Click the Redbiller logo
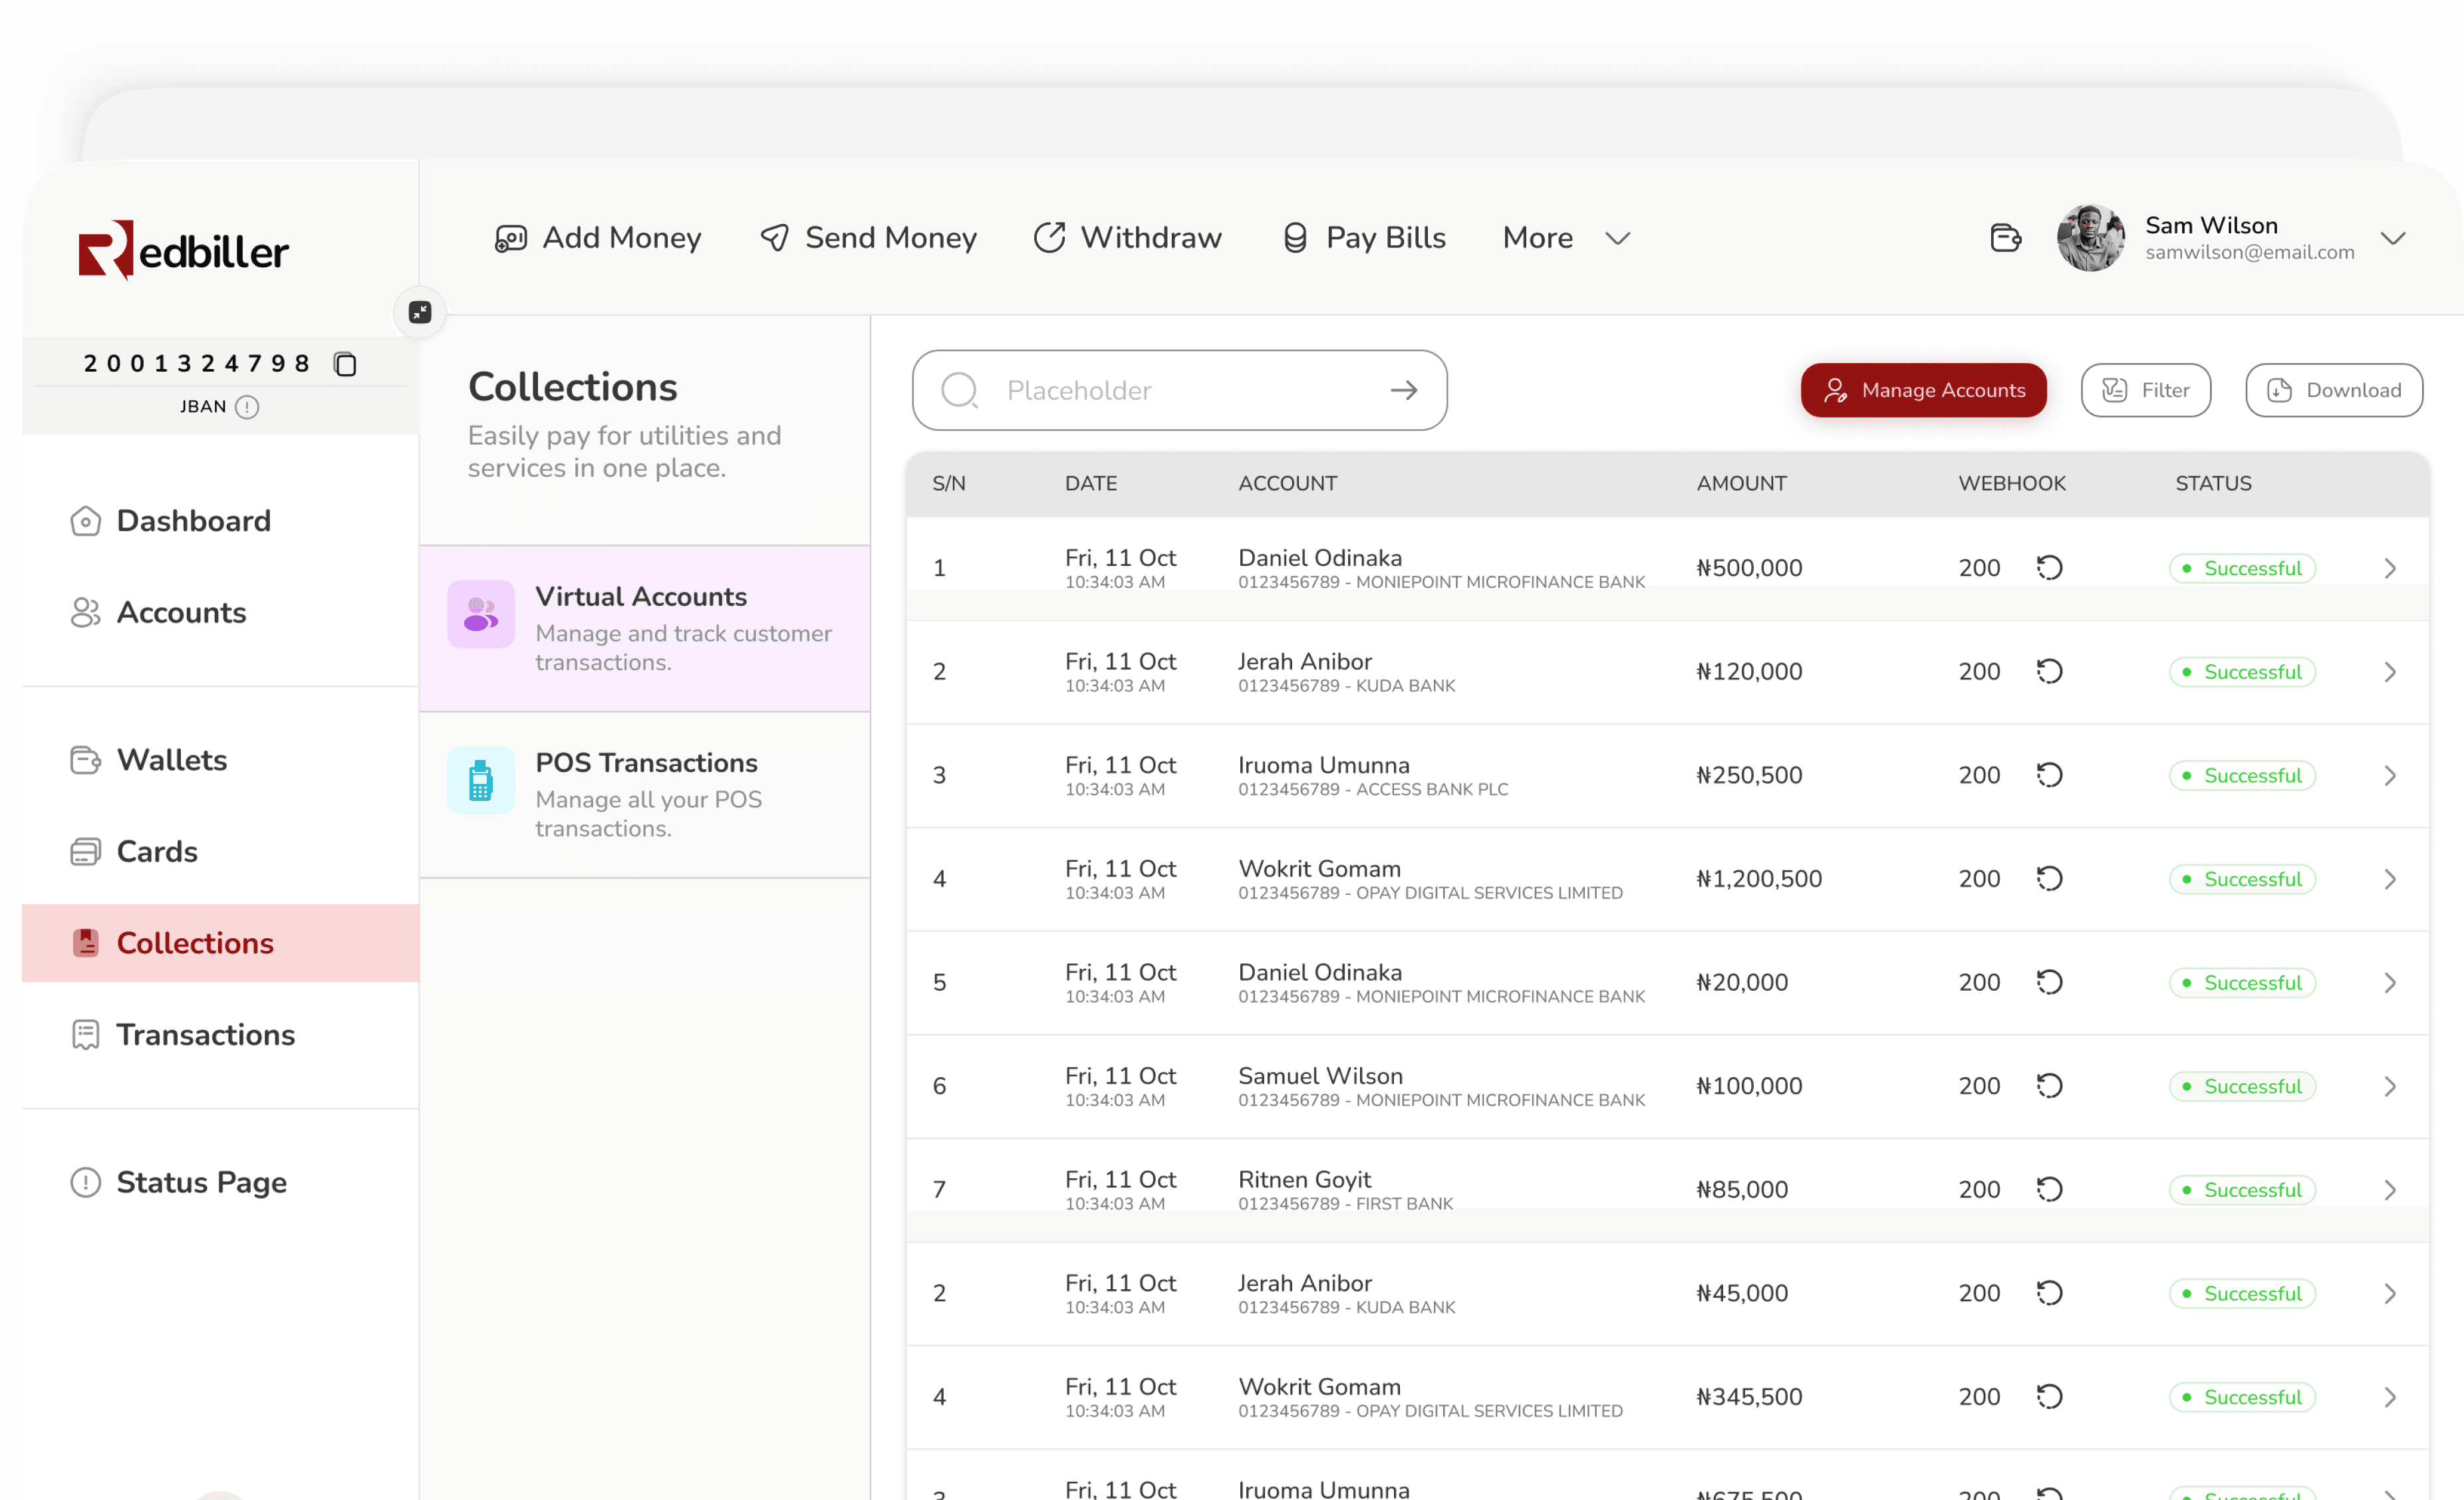Viewport: 2464px width, 1500px height. coord(183,250)
